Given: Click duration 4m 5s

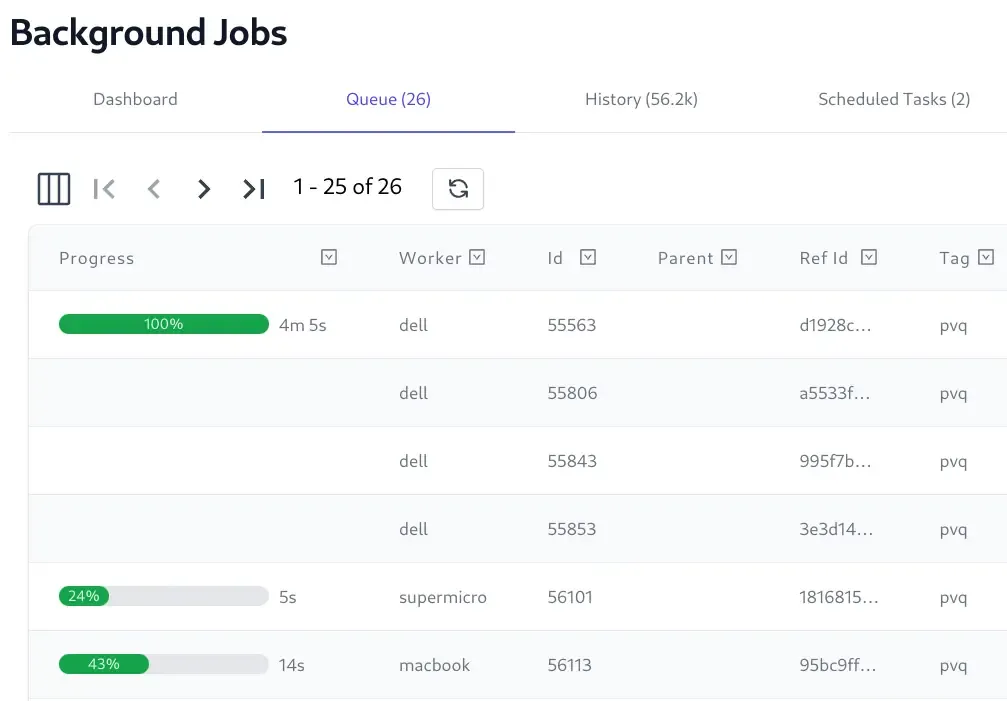Looking at the screenshot, I should [x=302, y=325].
